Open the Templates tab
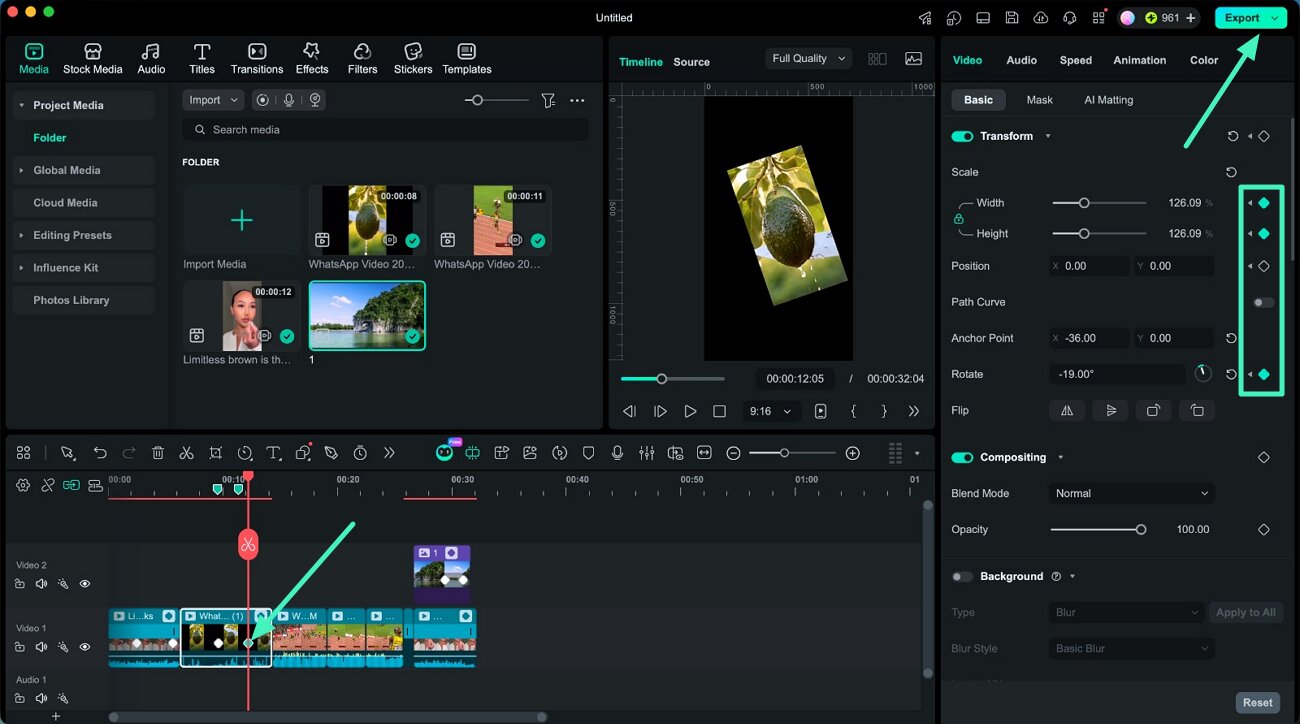This screenshot has height=724, width=1300. (467, 59)
